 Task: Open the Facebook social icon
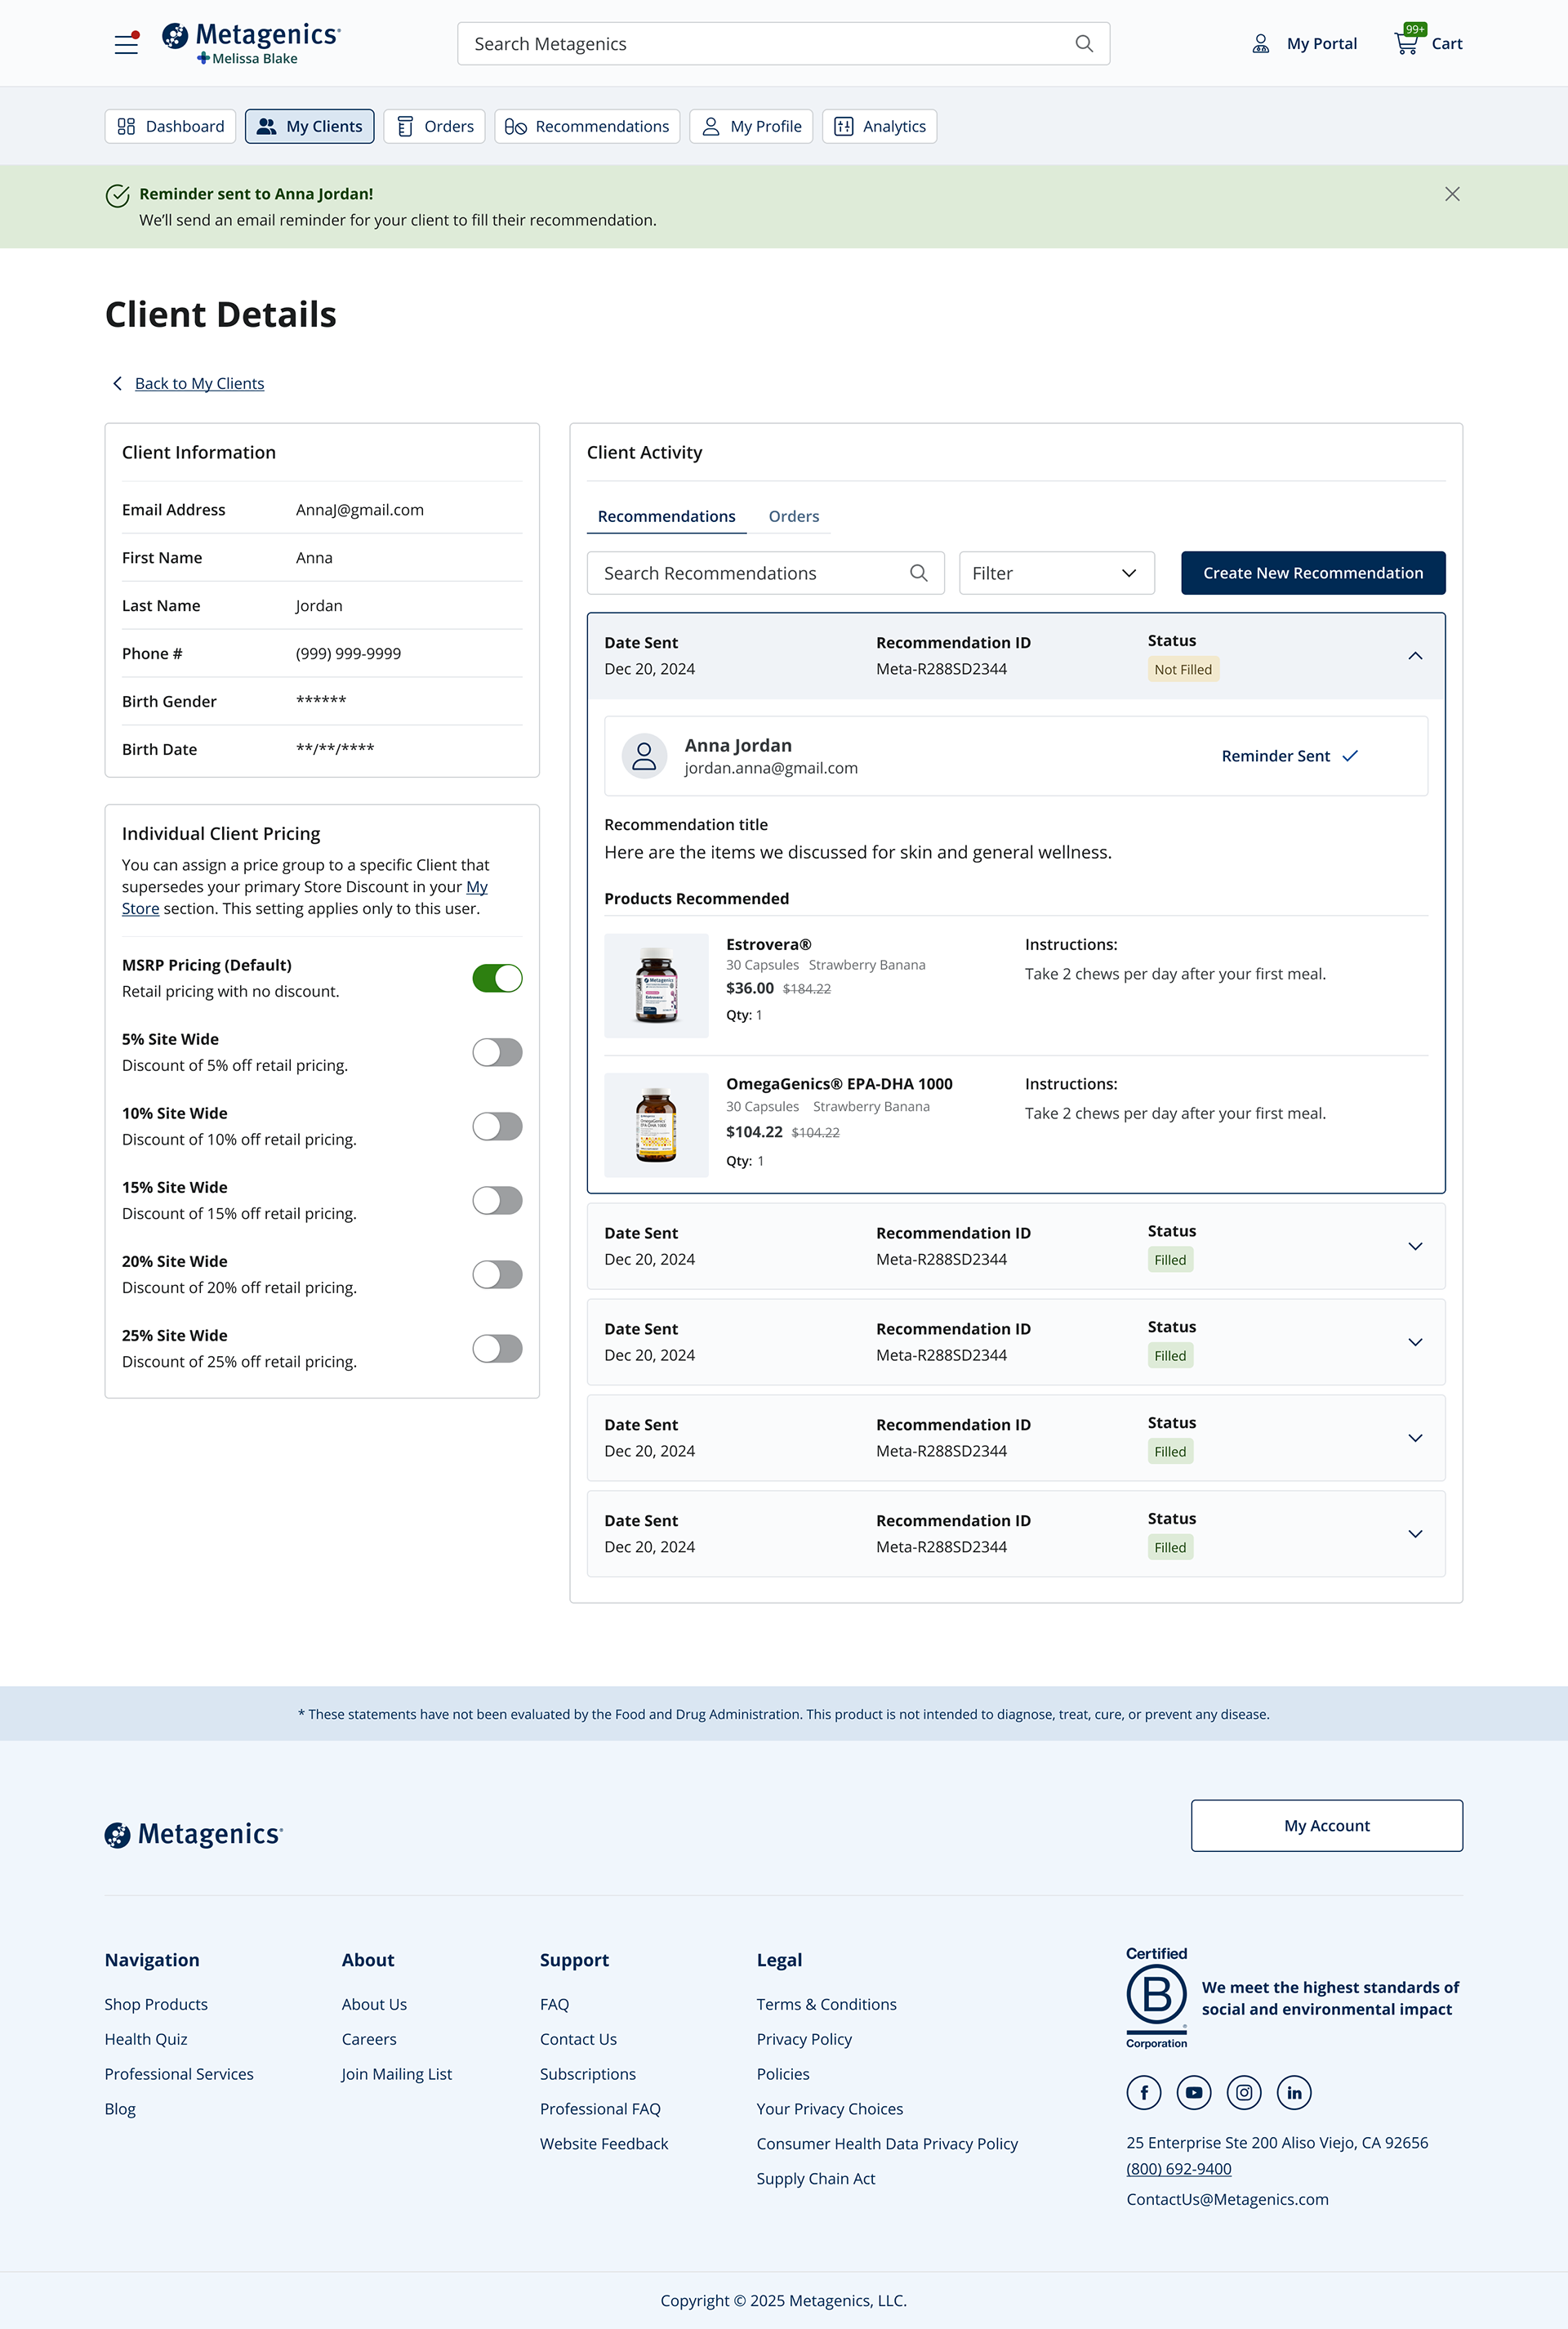[x=1144, y=2092]
